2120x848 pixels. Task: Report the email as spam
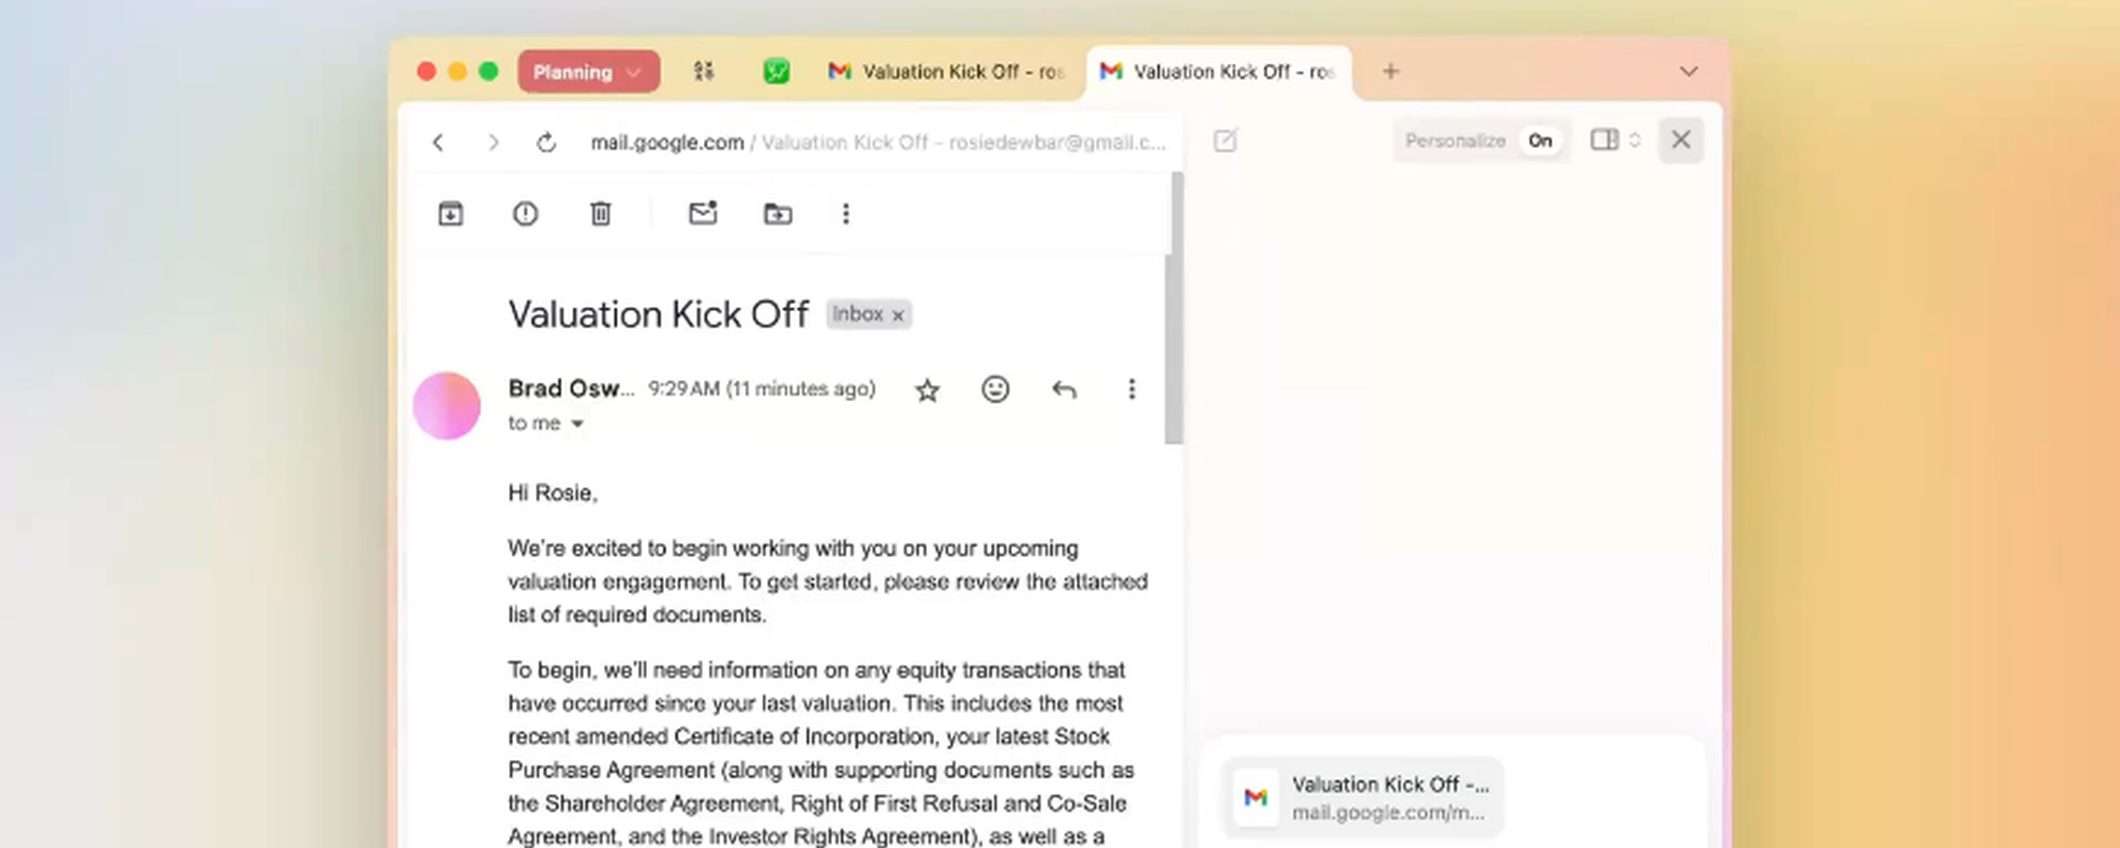click(x=525, y=213)
